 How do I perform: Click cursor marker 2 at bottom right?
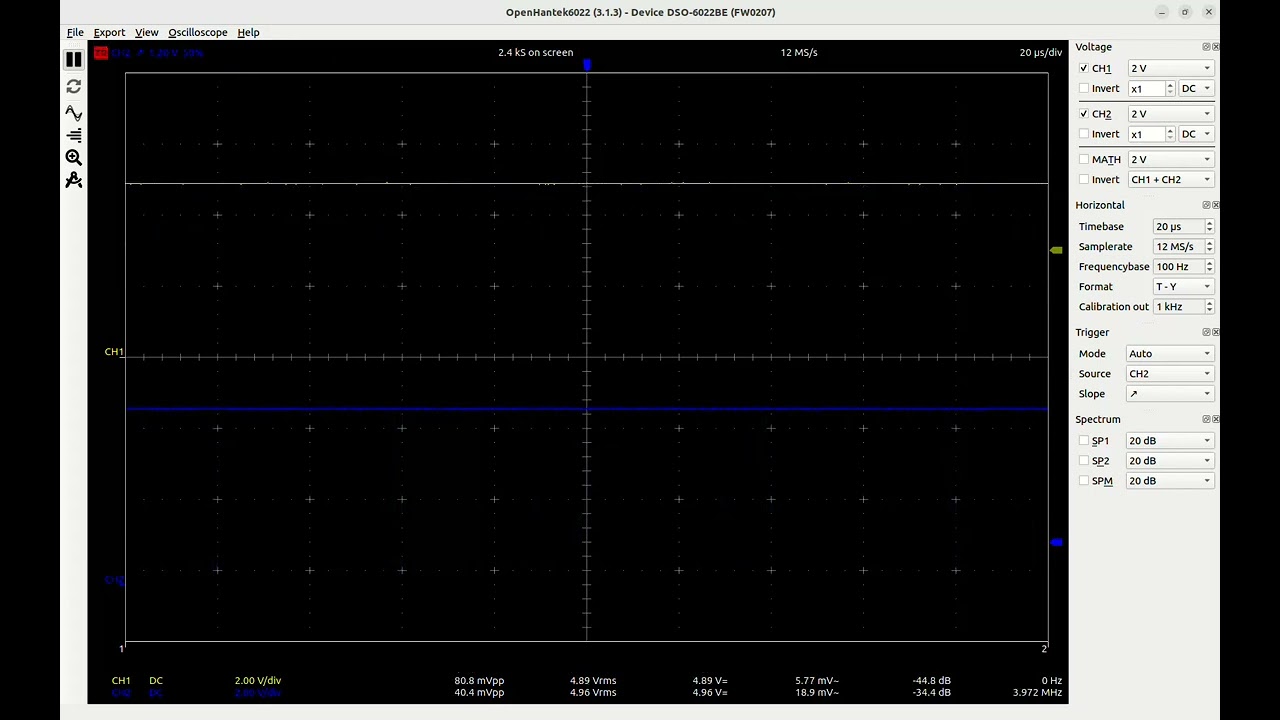pos(1044,649)
